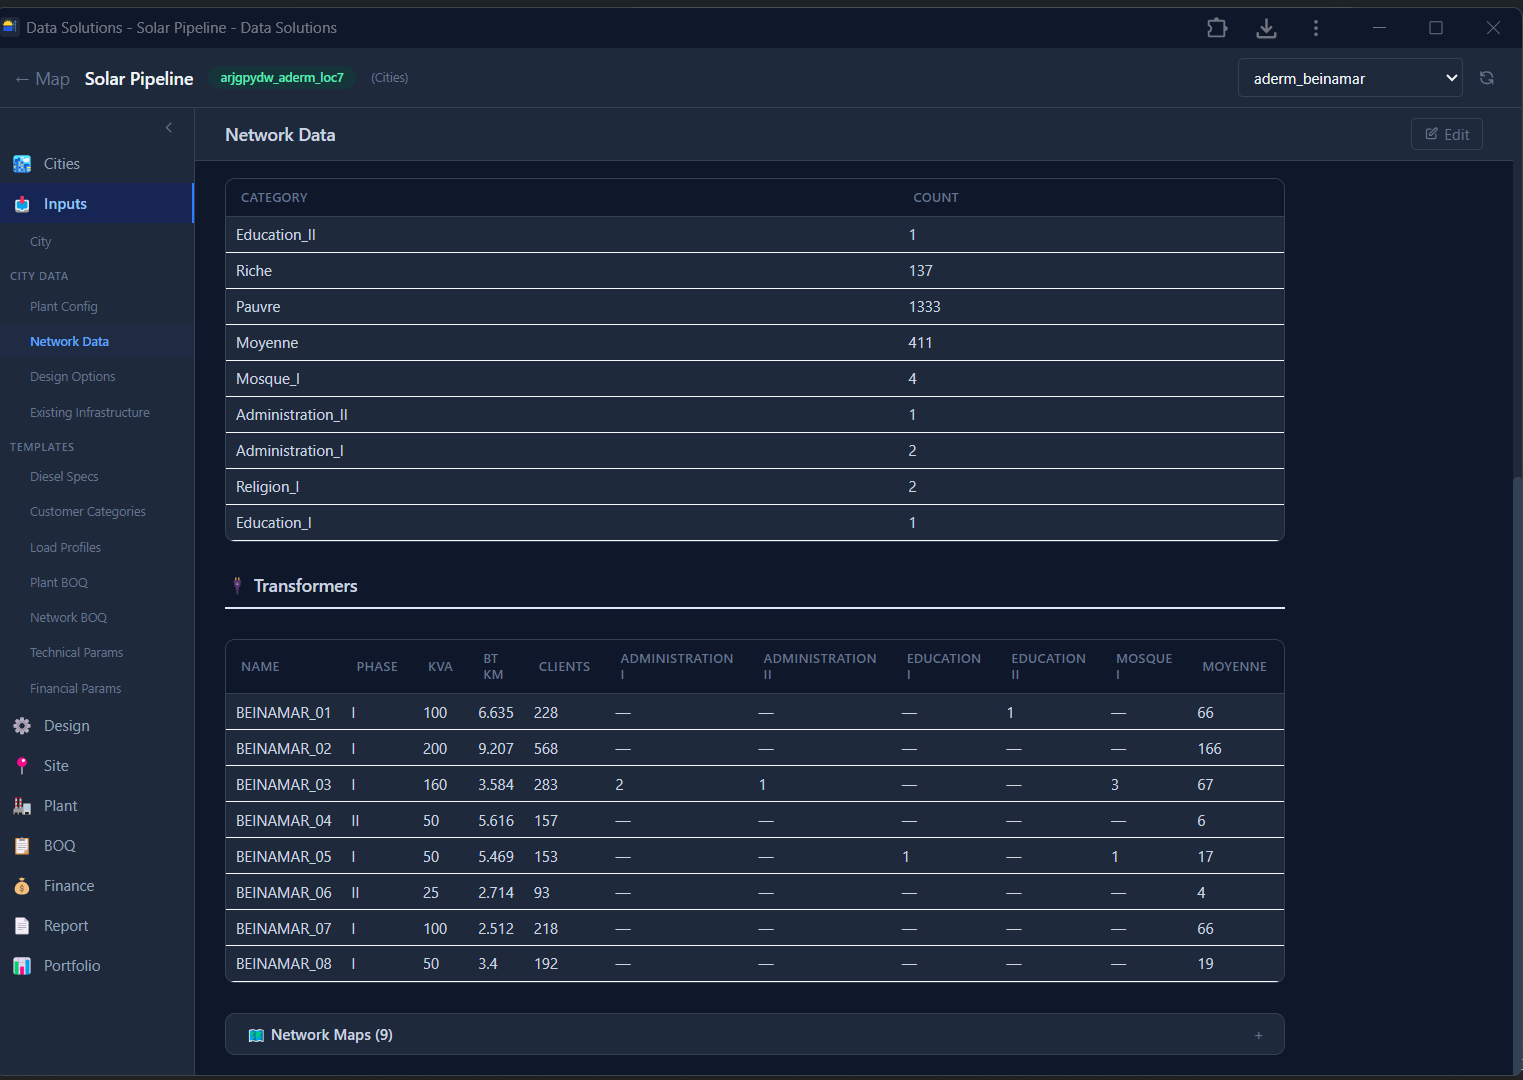This screenshot has height=1080, width=1523.
Task: Click the BOQ clipboard icon
Action: 22,846
